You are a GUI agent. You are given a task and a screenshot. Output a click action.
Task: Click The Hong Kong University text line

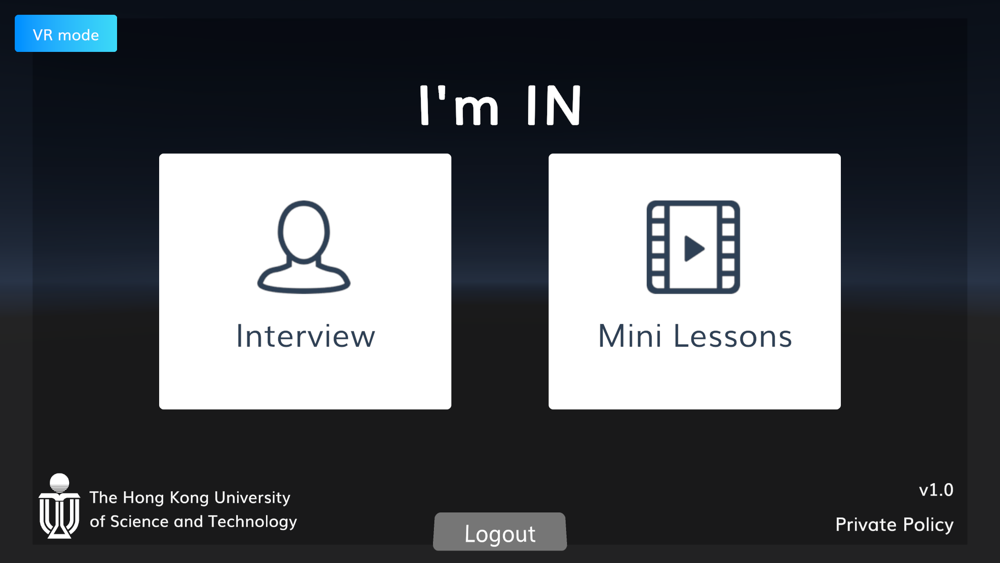(189, 497)
